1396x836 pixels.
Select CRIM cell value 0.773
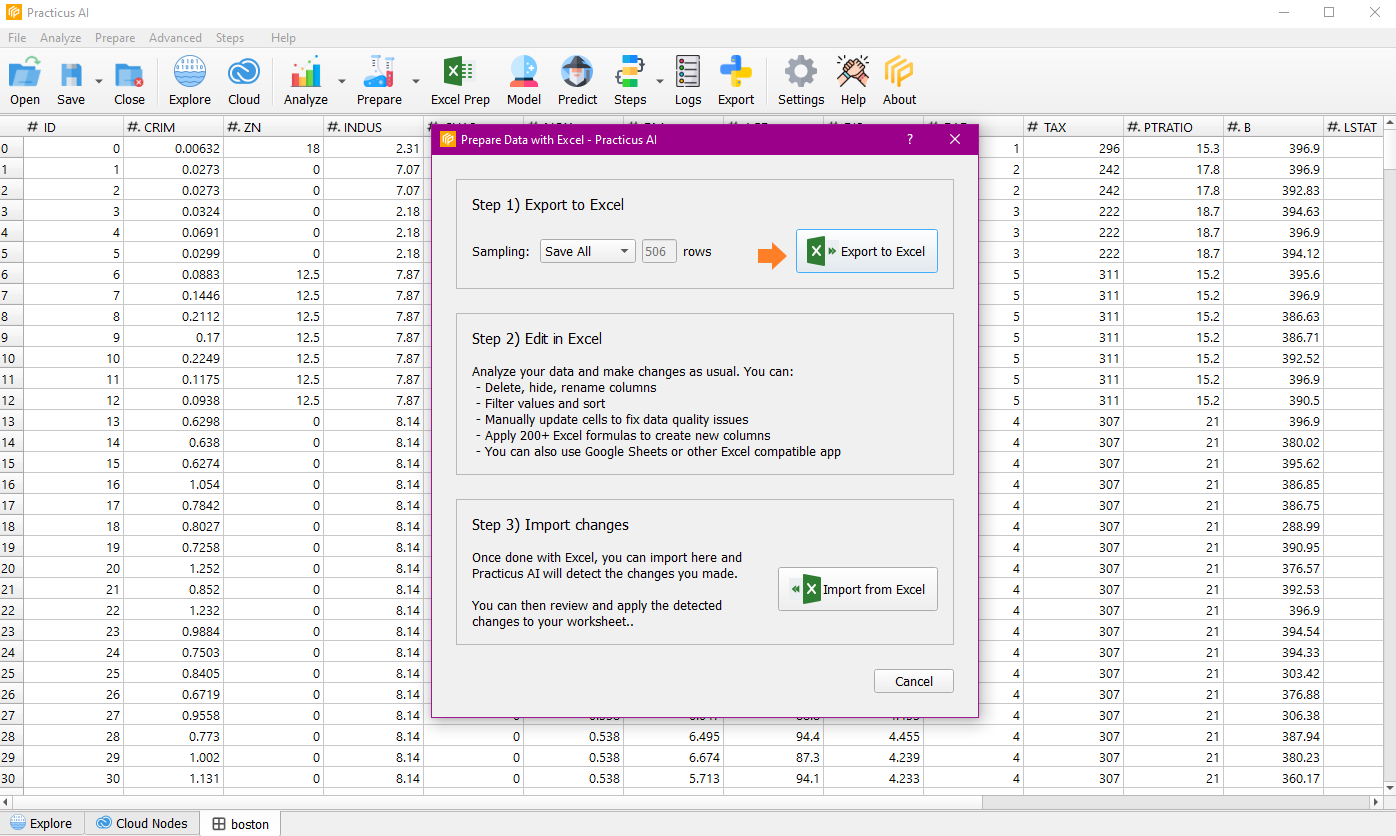173,736
